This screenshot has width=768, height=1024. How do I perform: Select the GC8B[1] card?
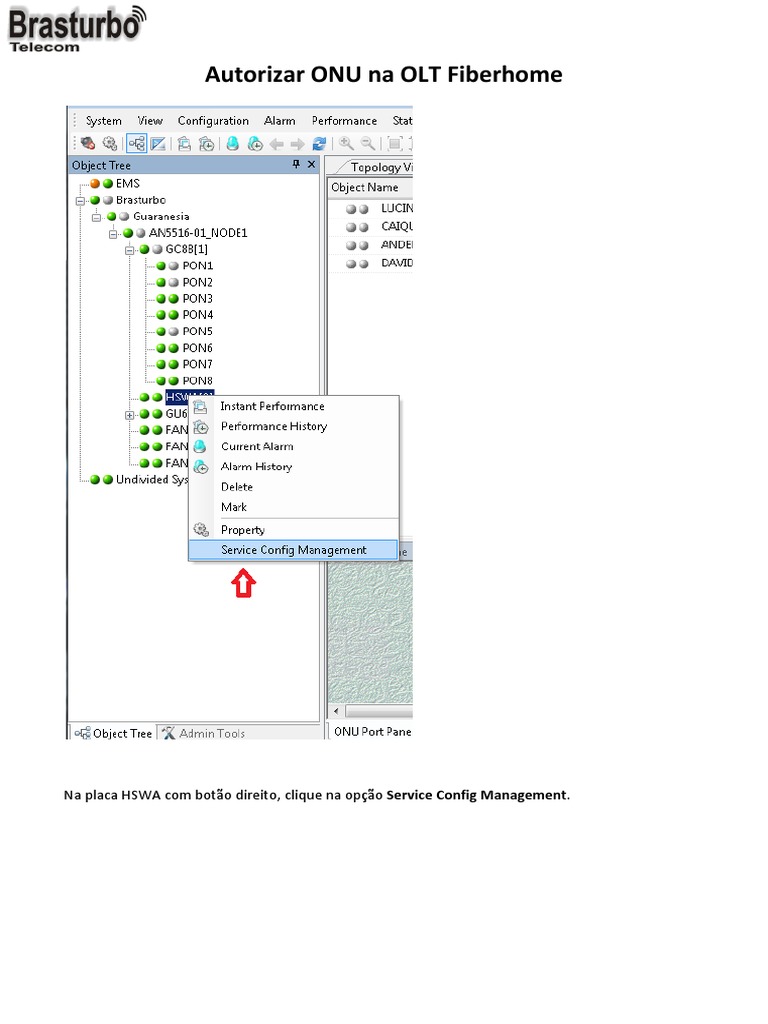(x=186, y=249)
